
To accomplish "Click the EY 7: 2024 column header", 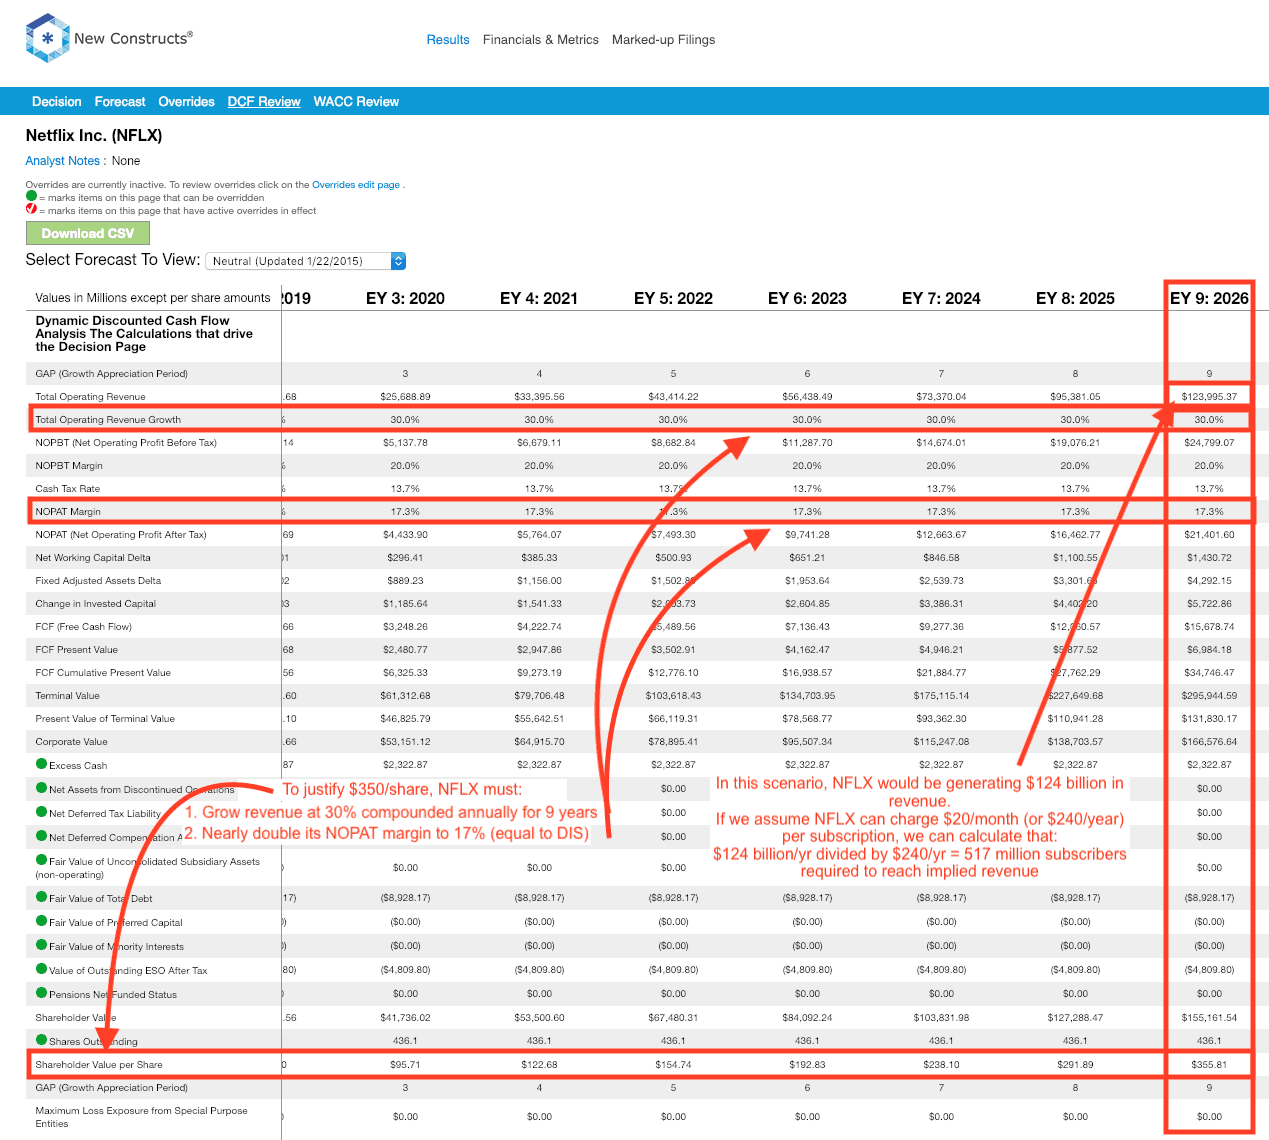I will (x=942, y=298).
